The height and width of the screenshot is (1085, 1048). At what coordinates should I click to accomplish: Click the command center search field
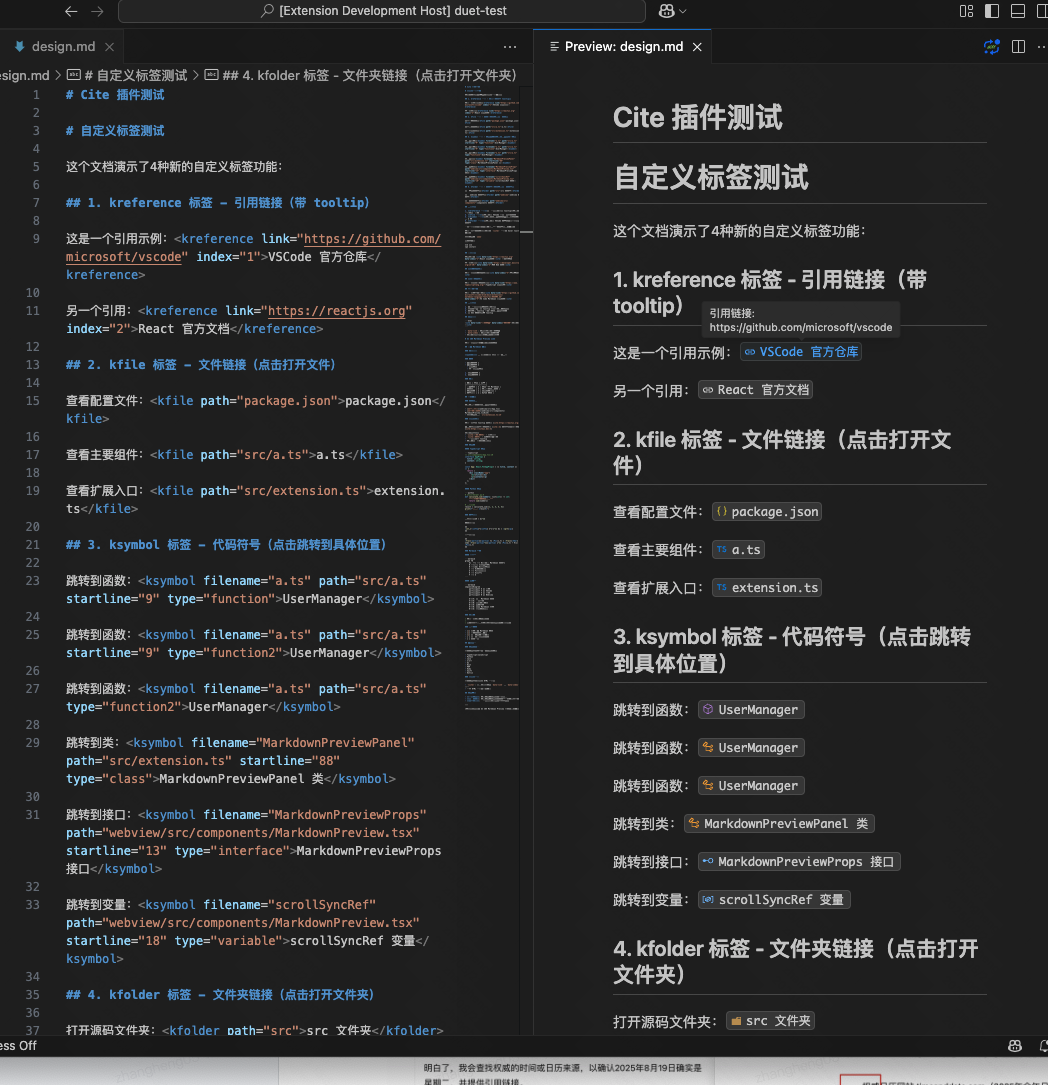point(382,11)
